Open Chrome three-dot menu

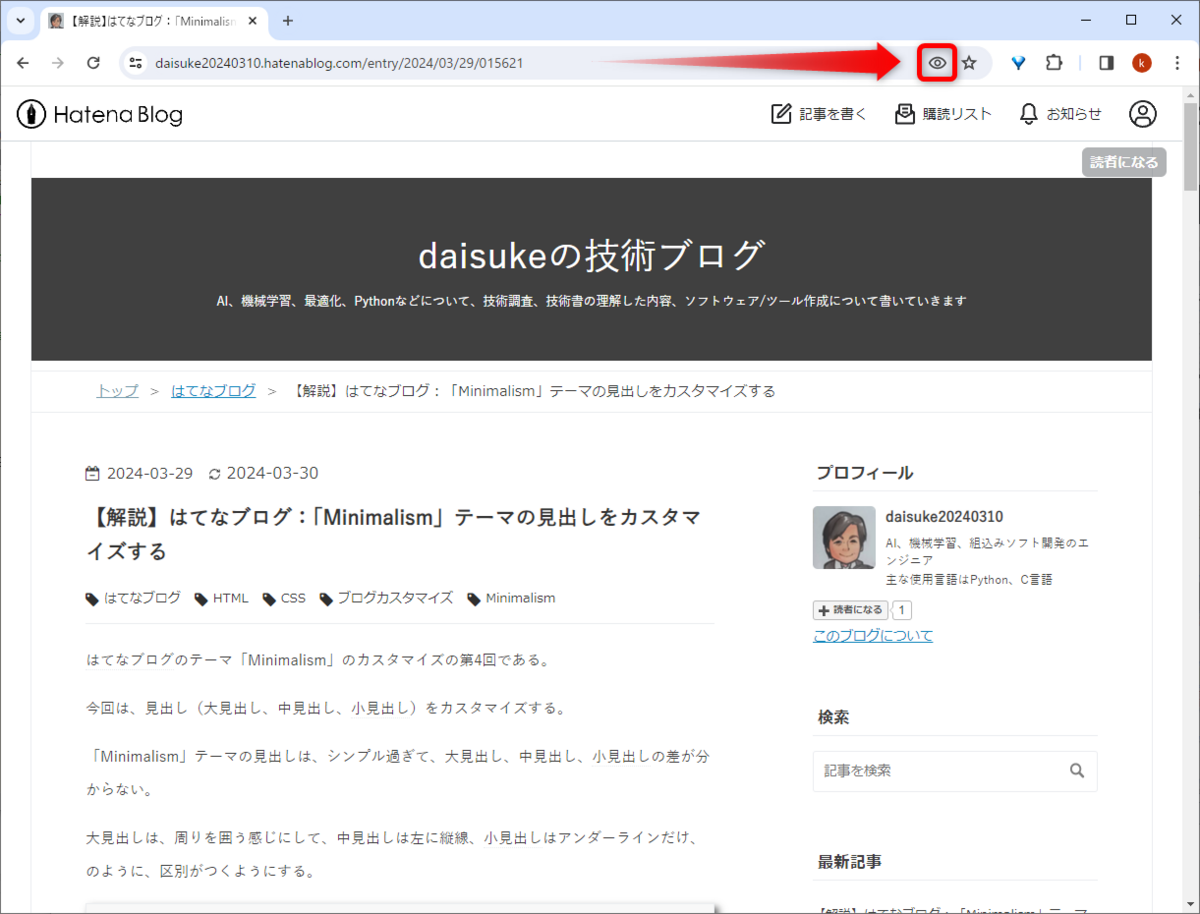[1177, 63]
